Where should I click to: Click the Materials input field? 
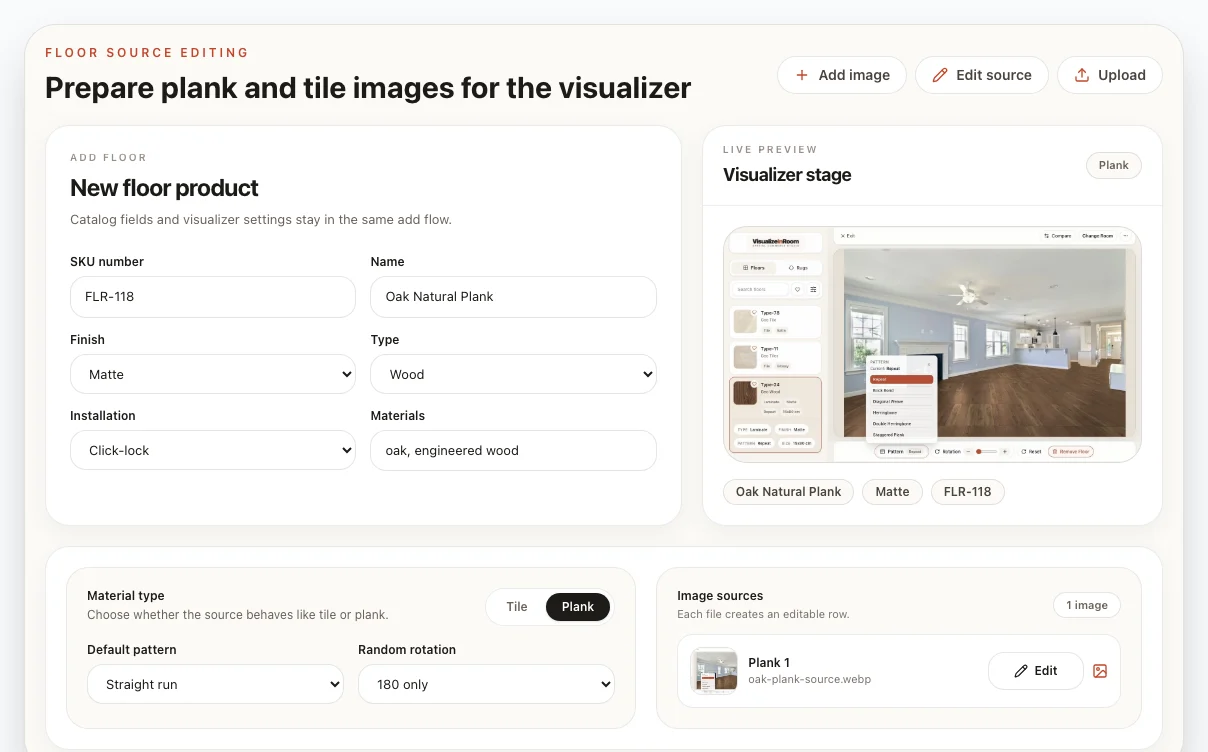(x=514, y=451)
